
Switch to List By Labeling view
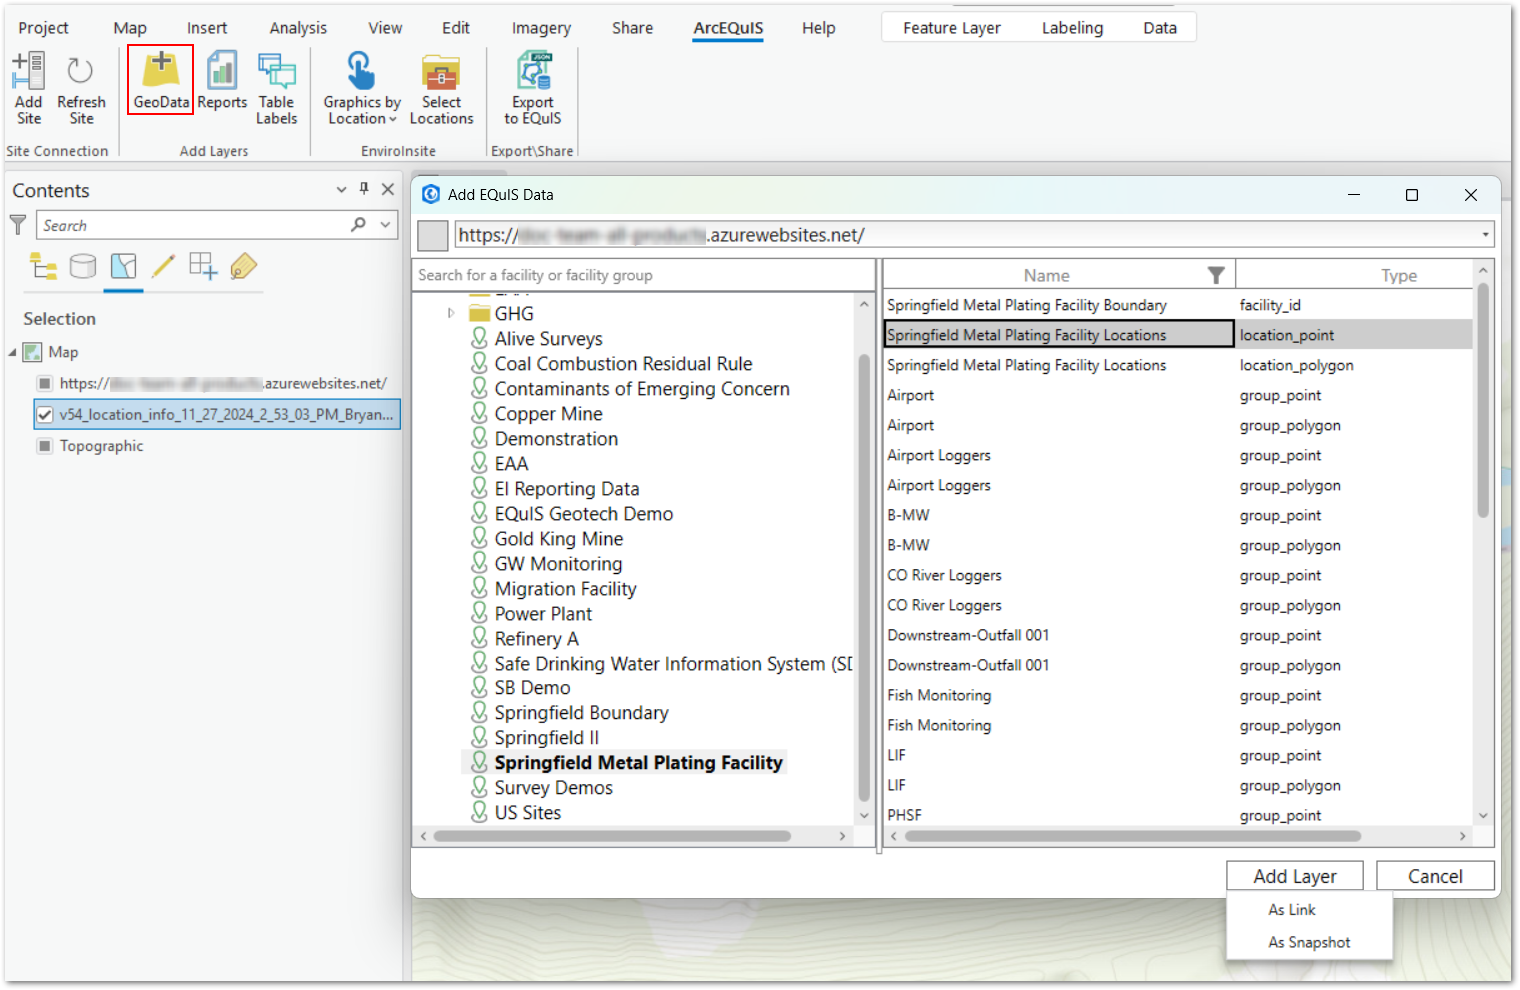(x=243, y=266)
